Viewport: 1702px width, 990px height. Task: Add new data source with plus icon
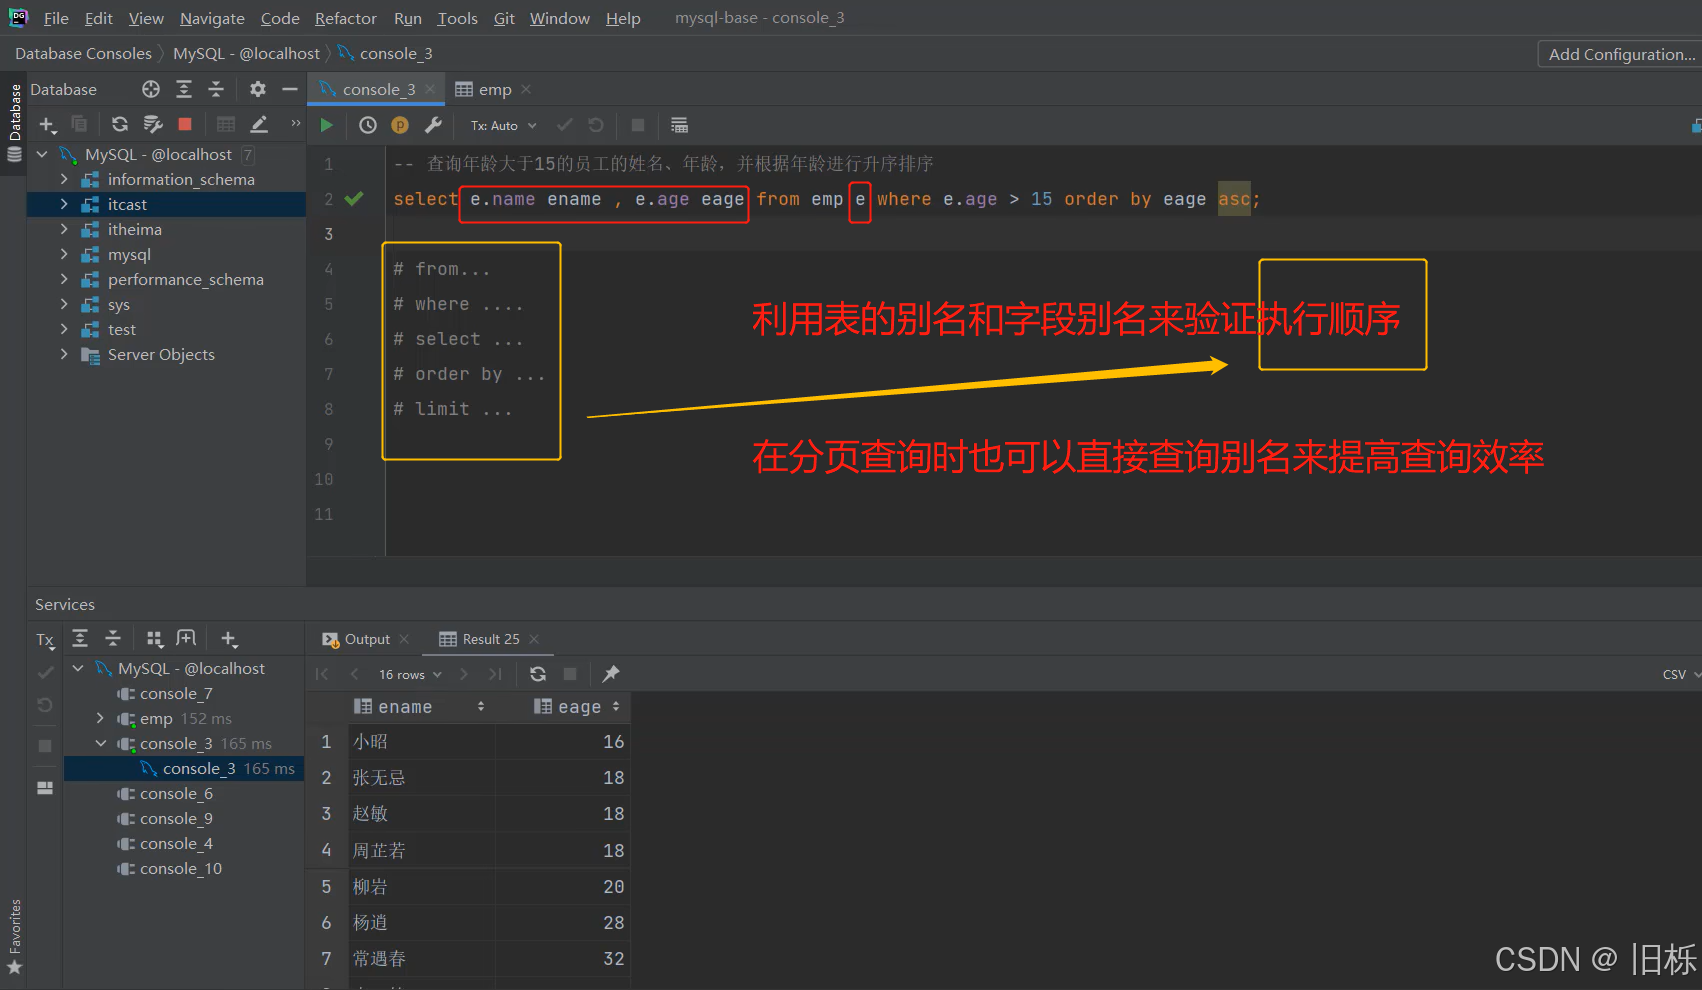pyautogui.click(x=47, y=124)
